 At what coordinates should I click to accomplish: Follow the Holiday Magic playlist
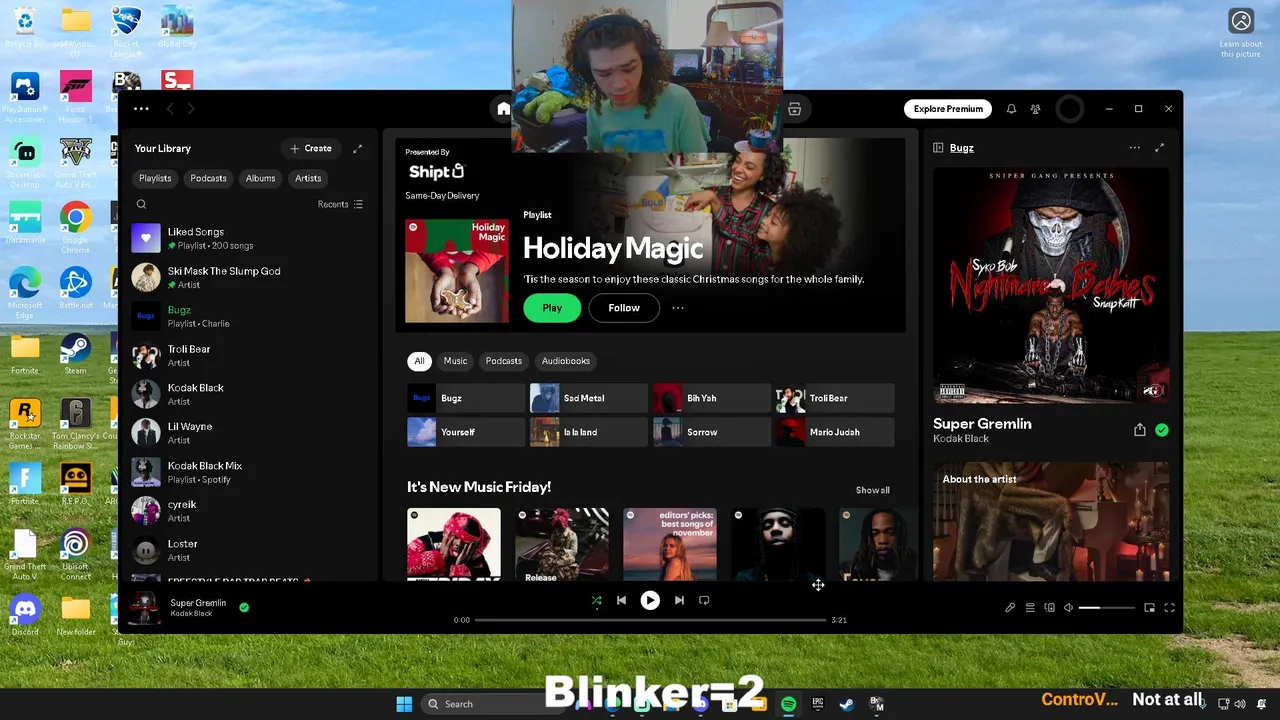pos(624,308)
